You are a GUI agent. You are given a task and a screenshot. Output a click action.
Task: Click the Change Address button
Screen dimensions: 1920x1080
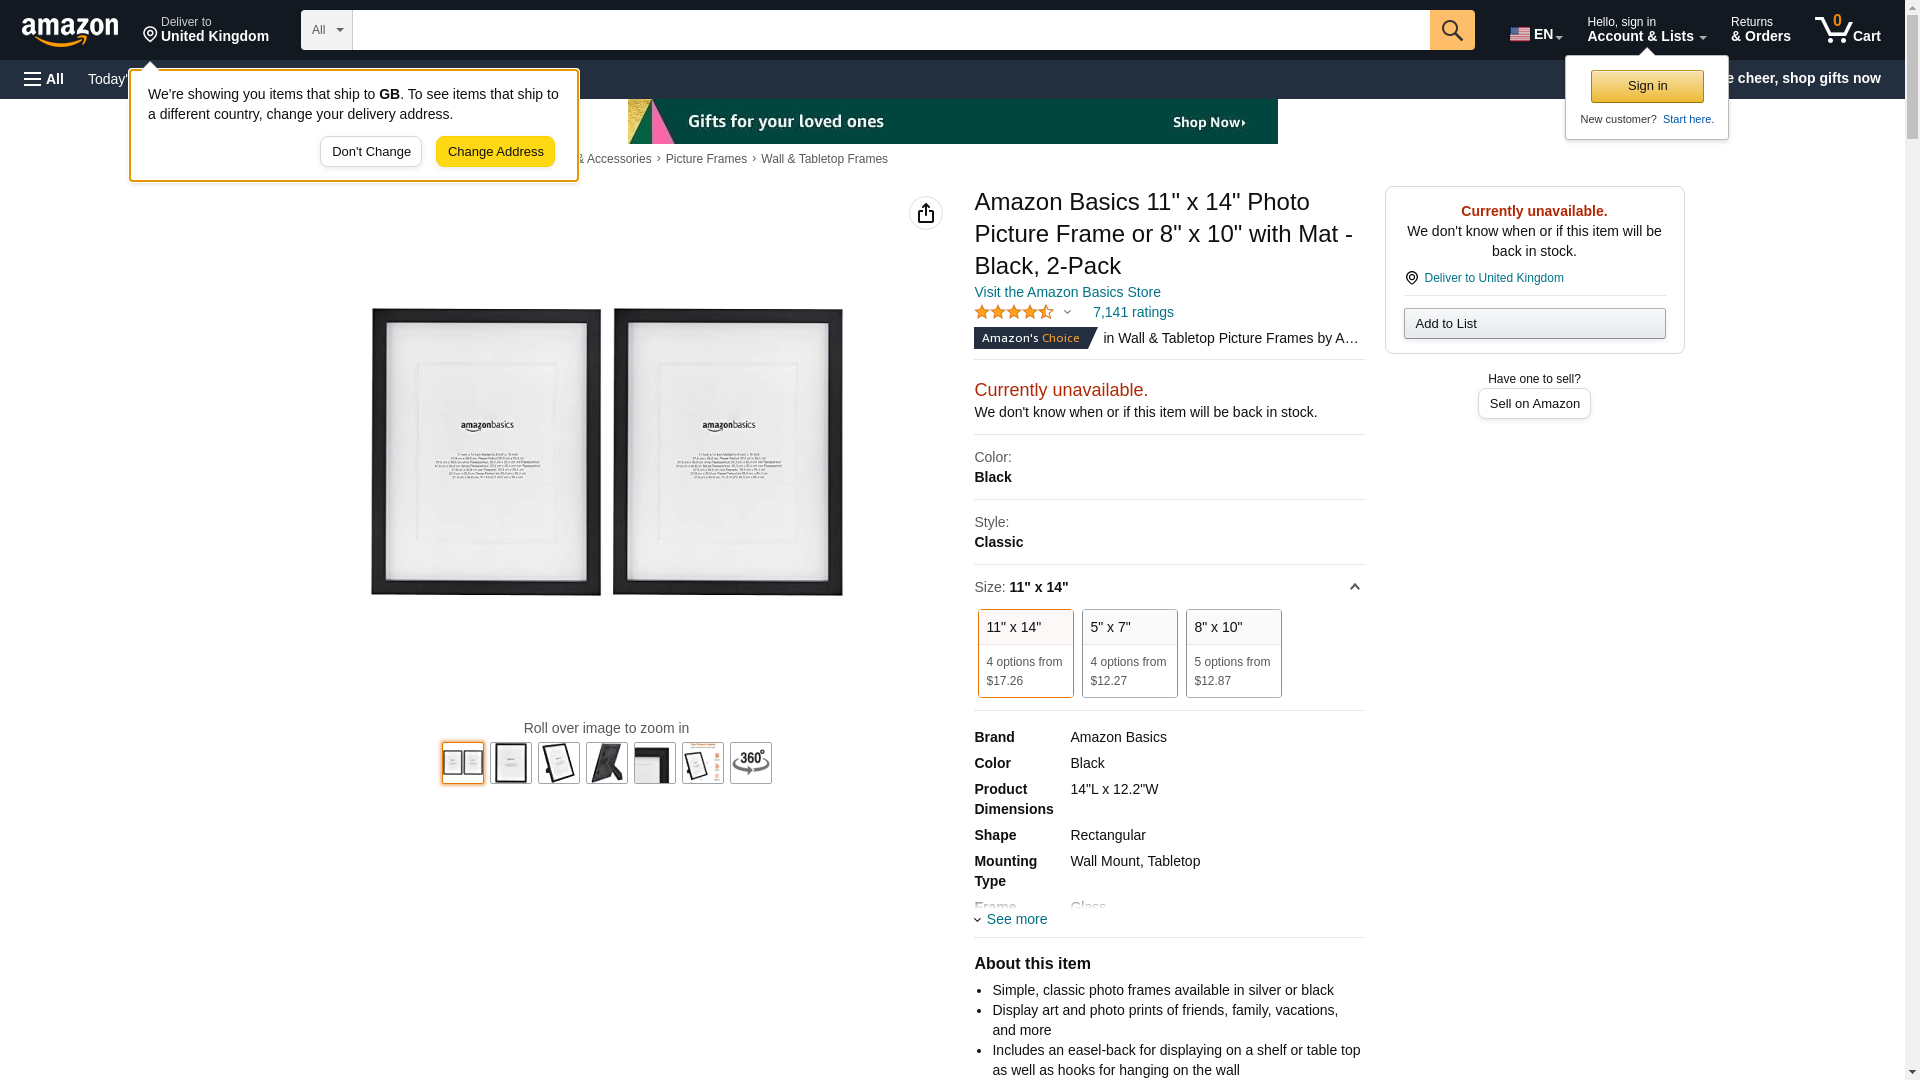pos(496,152)
